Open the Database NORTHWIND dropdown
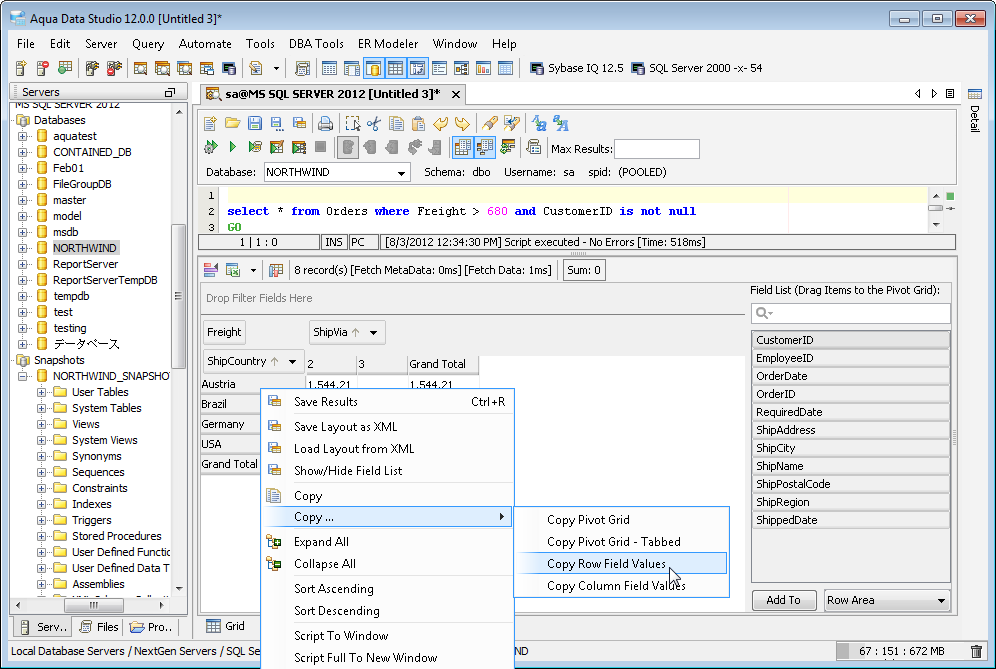Screen dimensions: 996x669 coord(402,173)
